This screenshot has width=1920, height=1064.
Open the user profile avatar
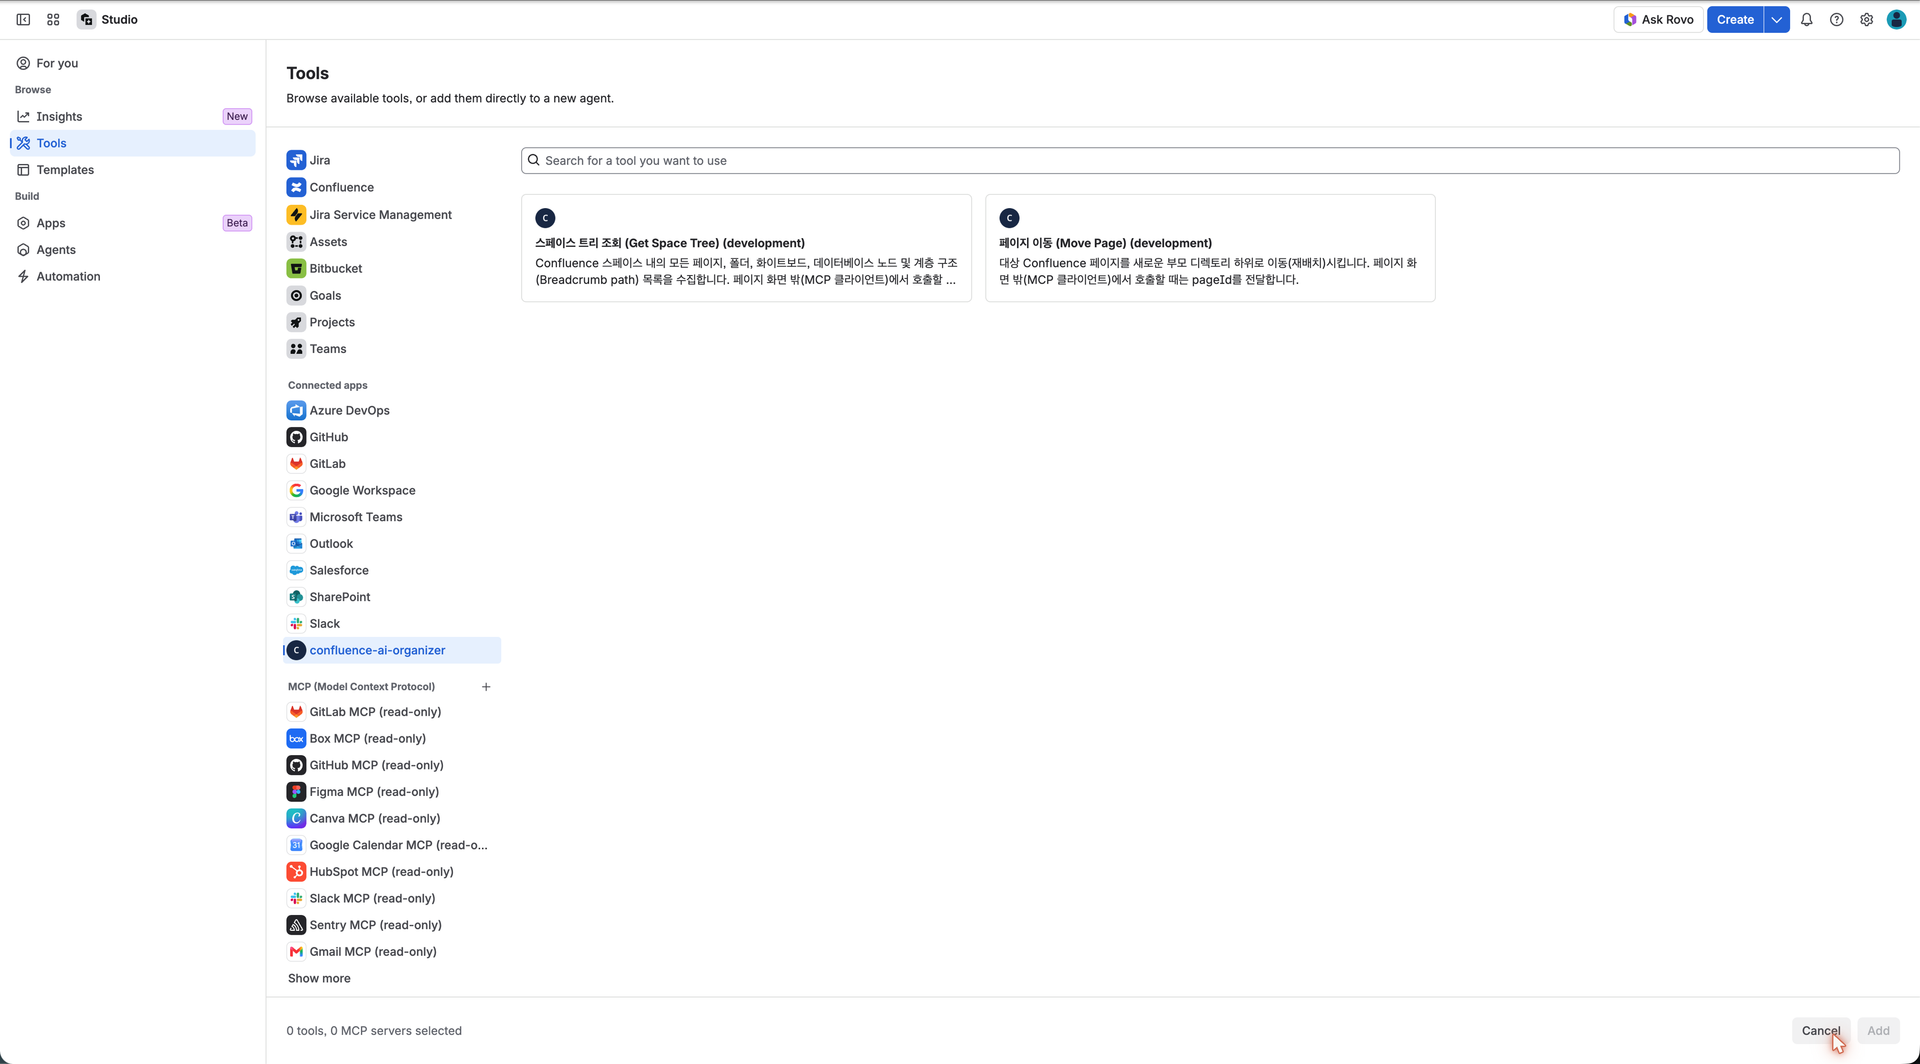(x=1896, y=19)
